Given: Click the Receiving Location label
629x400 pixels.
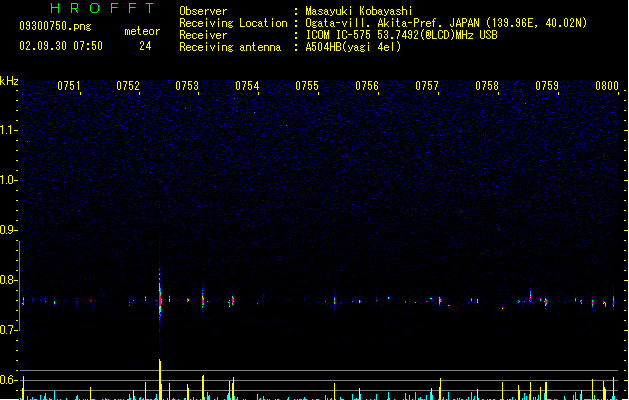Looking at the screenshot, I should [233, 23].
